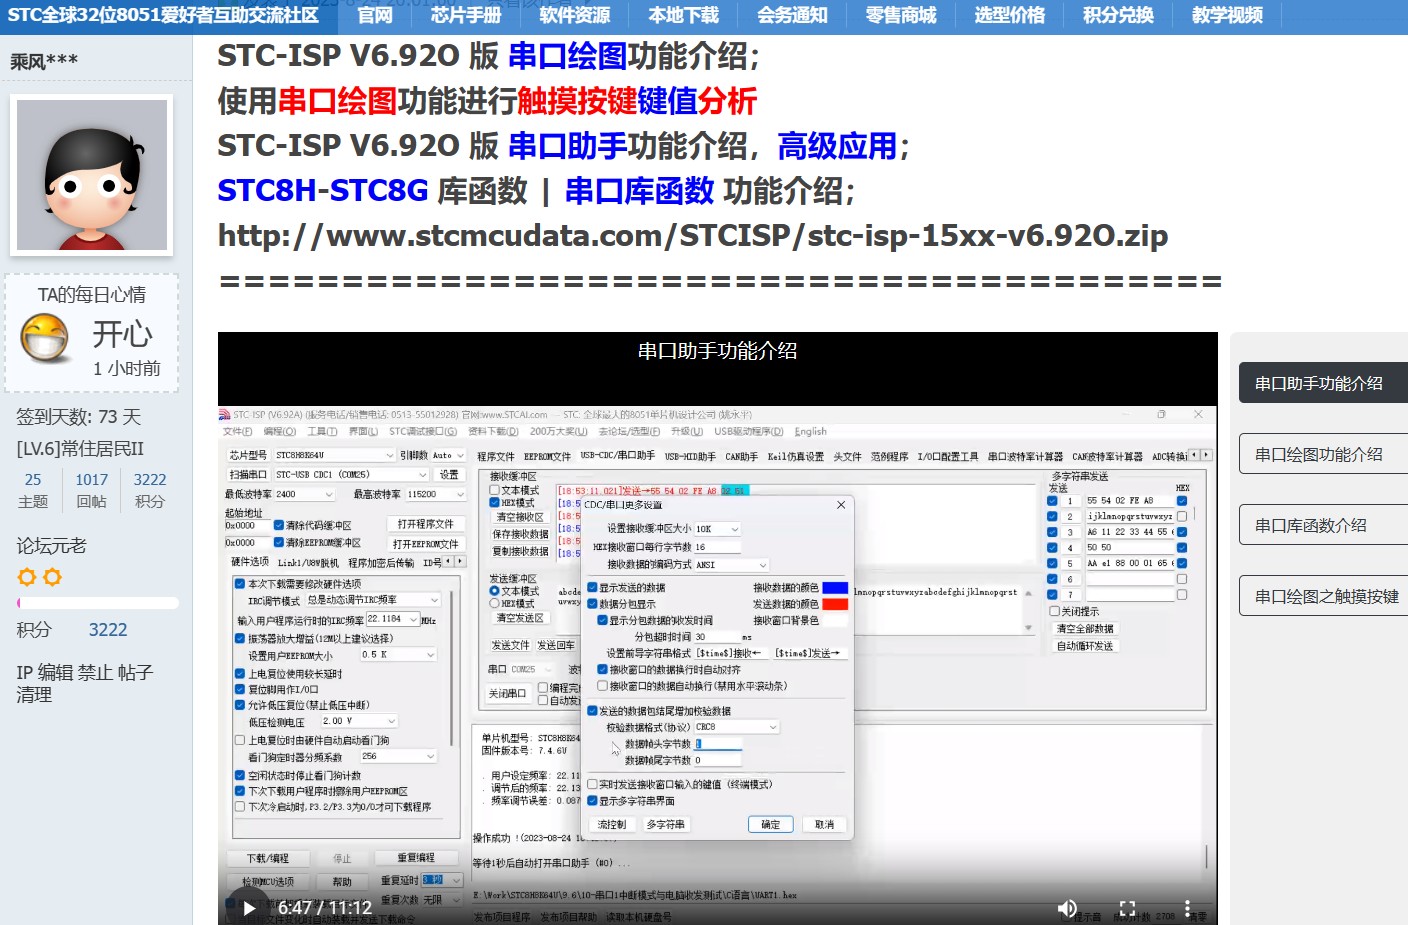Mute the video via speaker icon
Image resolution: width=1408 pixels, height=925 pixels.
pyautogui.click(x=1067, y=908)
